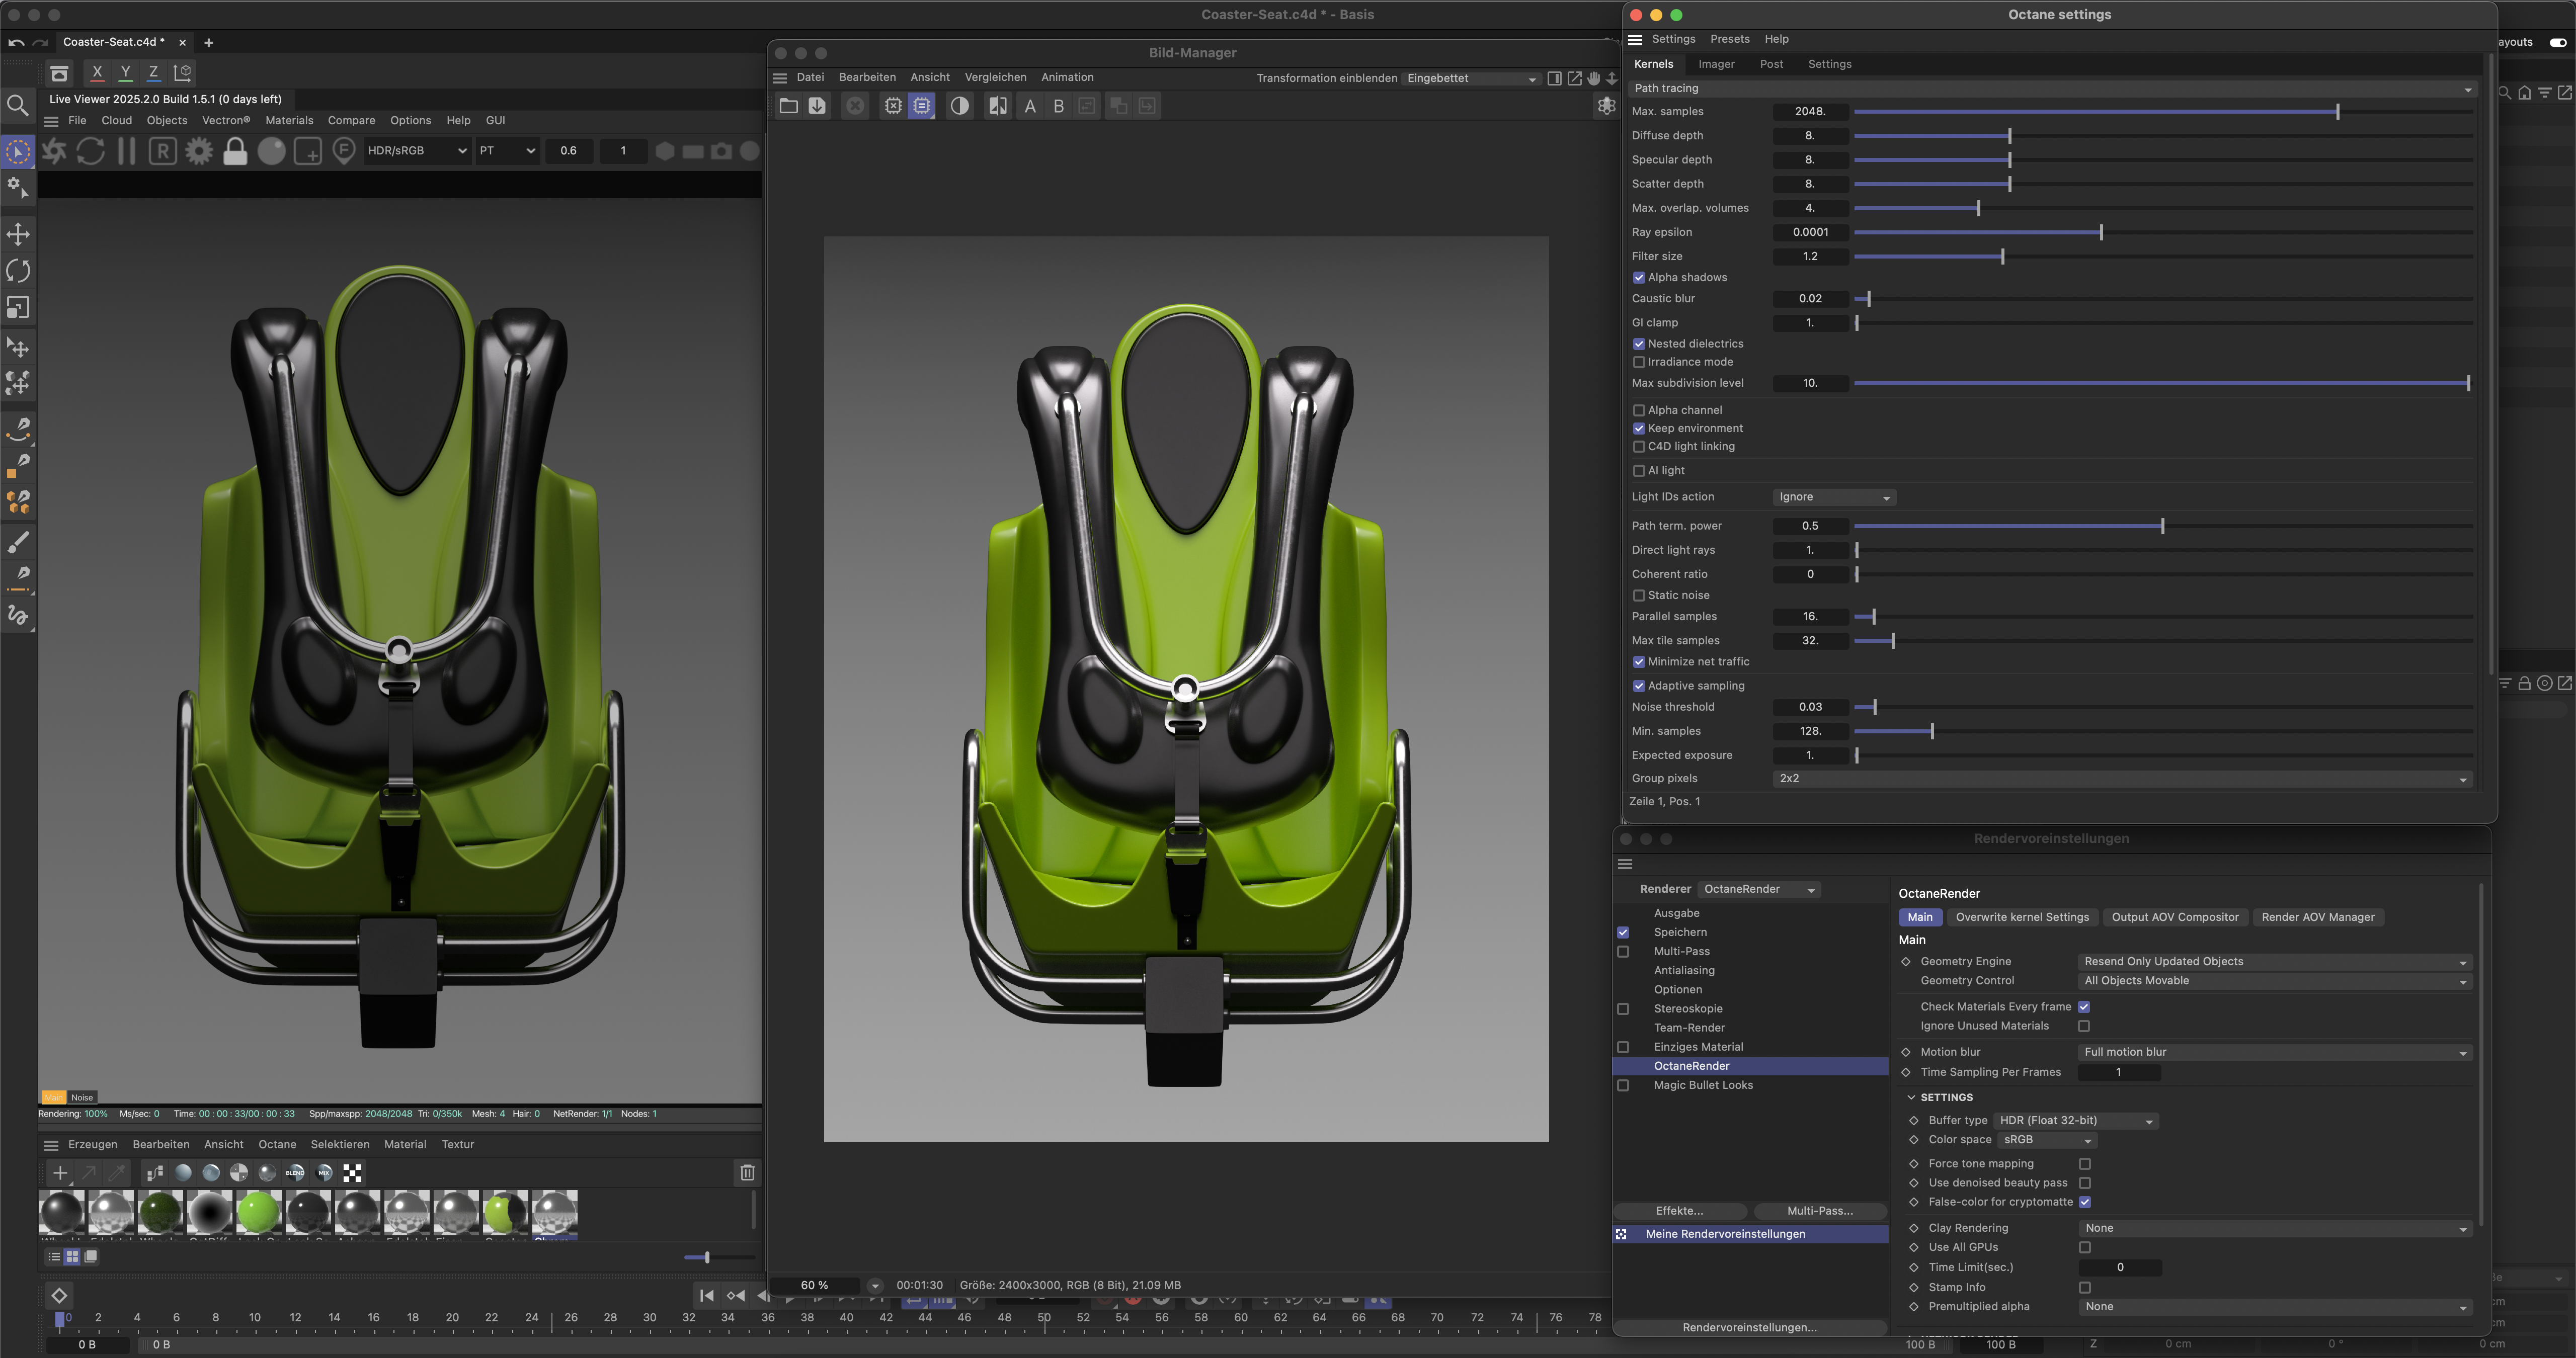Open the Overwrite kernel Settings button
The height and width of the screenshot is (1358, 2576).
pyautogui.click(x=2022, y=917)
